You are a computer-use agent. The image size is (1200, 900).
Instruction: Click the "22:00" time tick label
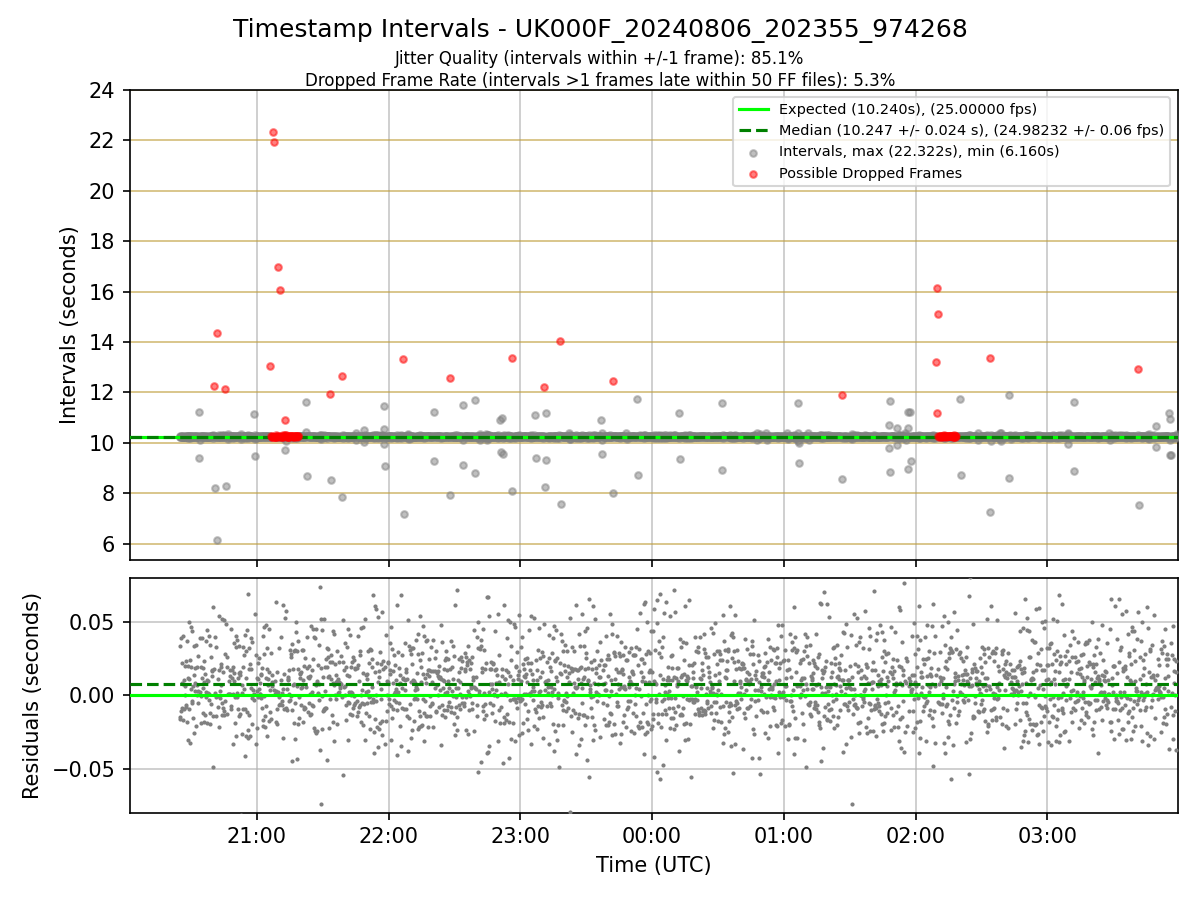click(x=388, y=834)
